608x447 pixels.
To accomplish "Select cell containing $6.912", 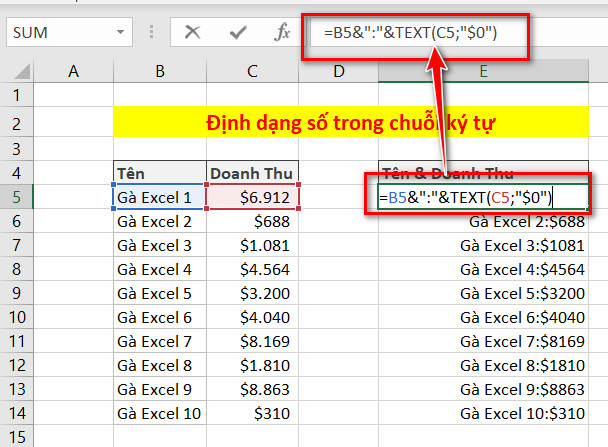I will click(252, 197).
